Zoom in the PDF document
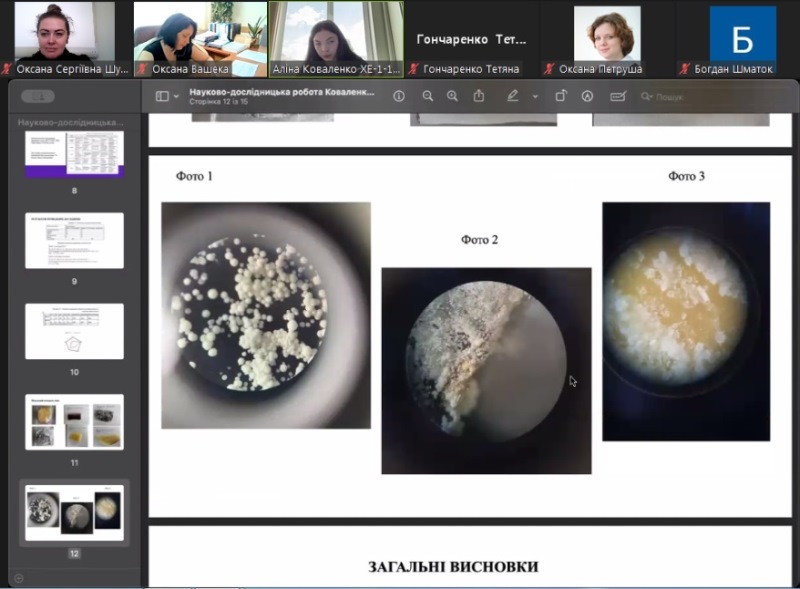This screenshot has height=589, width=800. [x=452, y=96]
